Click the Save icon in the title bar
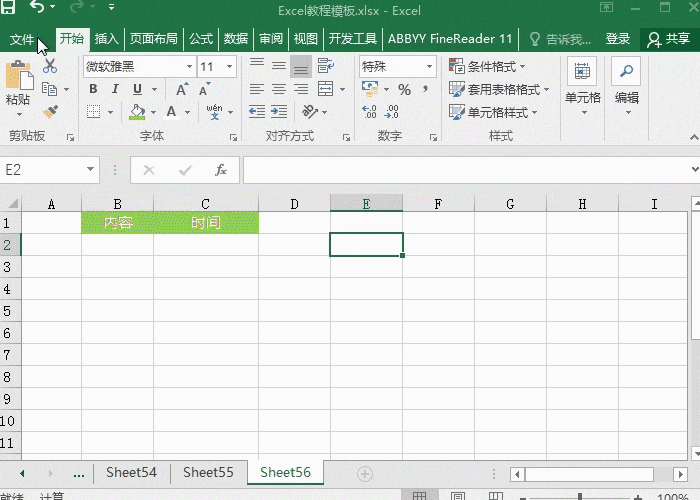The image size is (700, 500). [8, 6]
